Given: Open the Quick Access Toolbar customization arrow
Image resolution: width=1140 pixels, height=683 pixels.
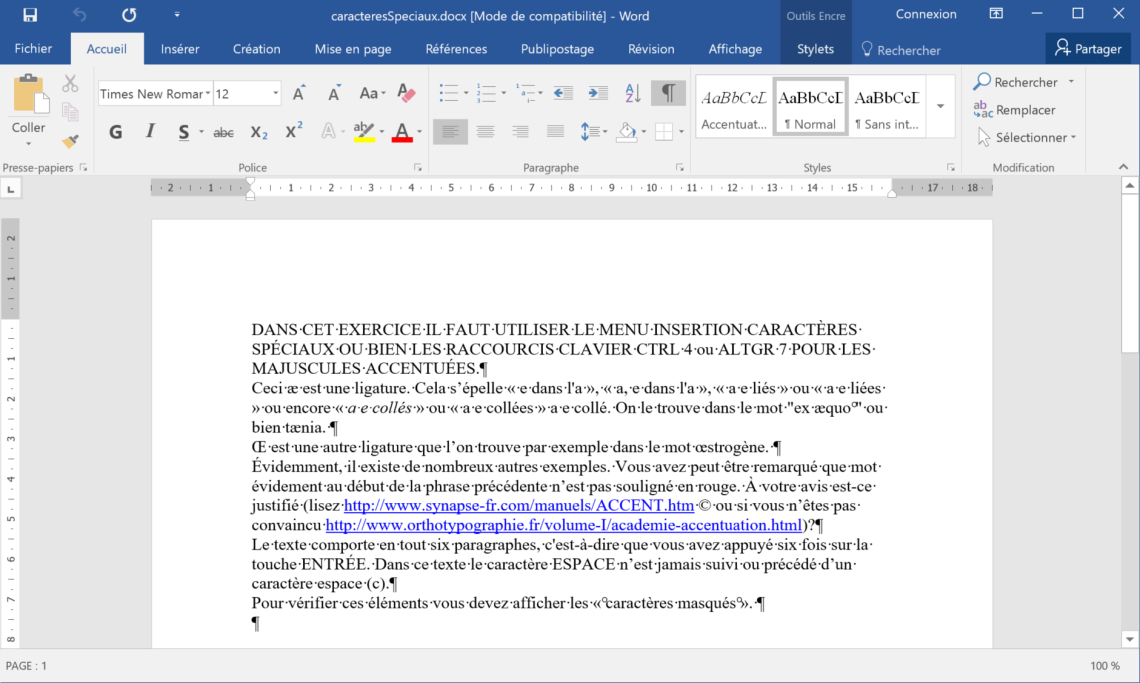Looking at the screenshot, I should pyautogui.click(x=177, y=15).
